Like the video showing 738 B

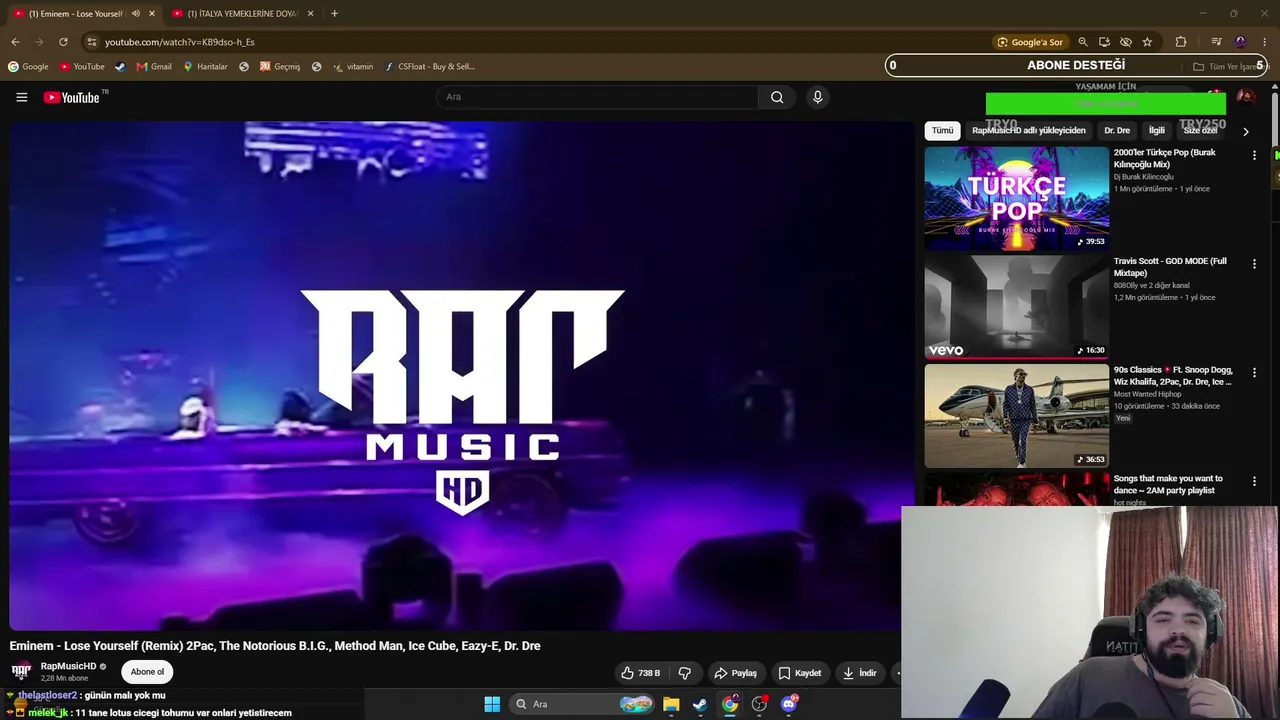pyautogui.click(x=640, y=673)
